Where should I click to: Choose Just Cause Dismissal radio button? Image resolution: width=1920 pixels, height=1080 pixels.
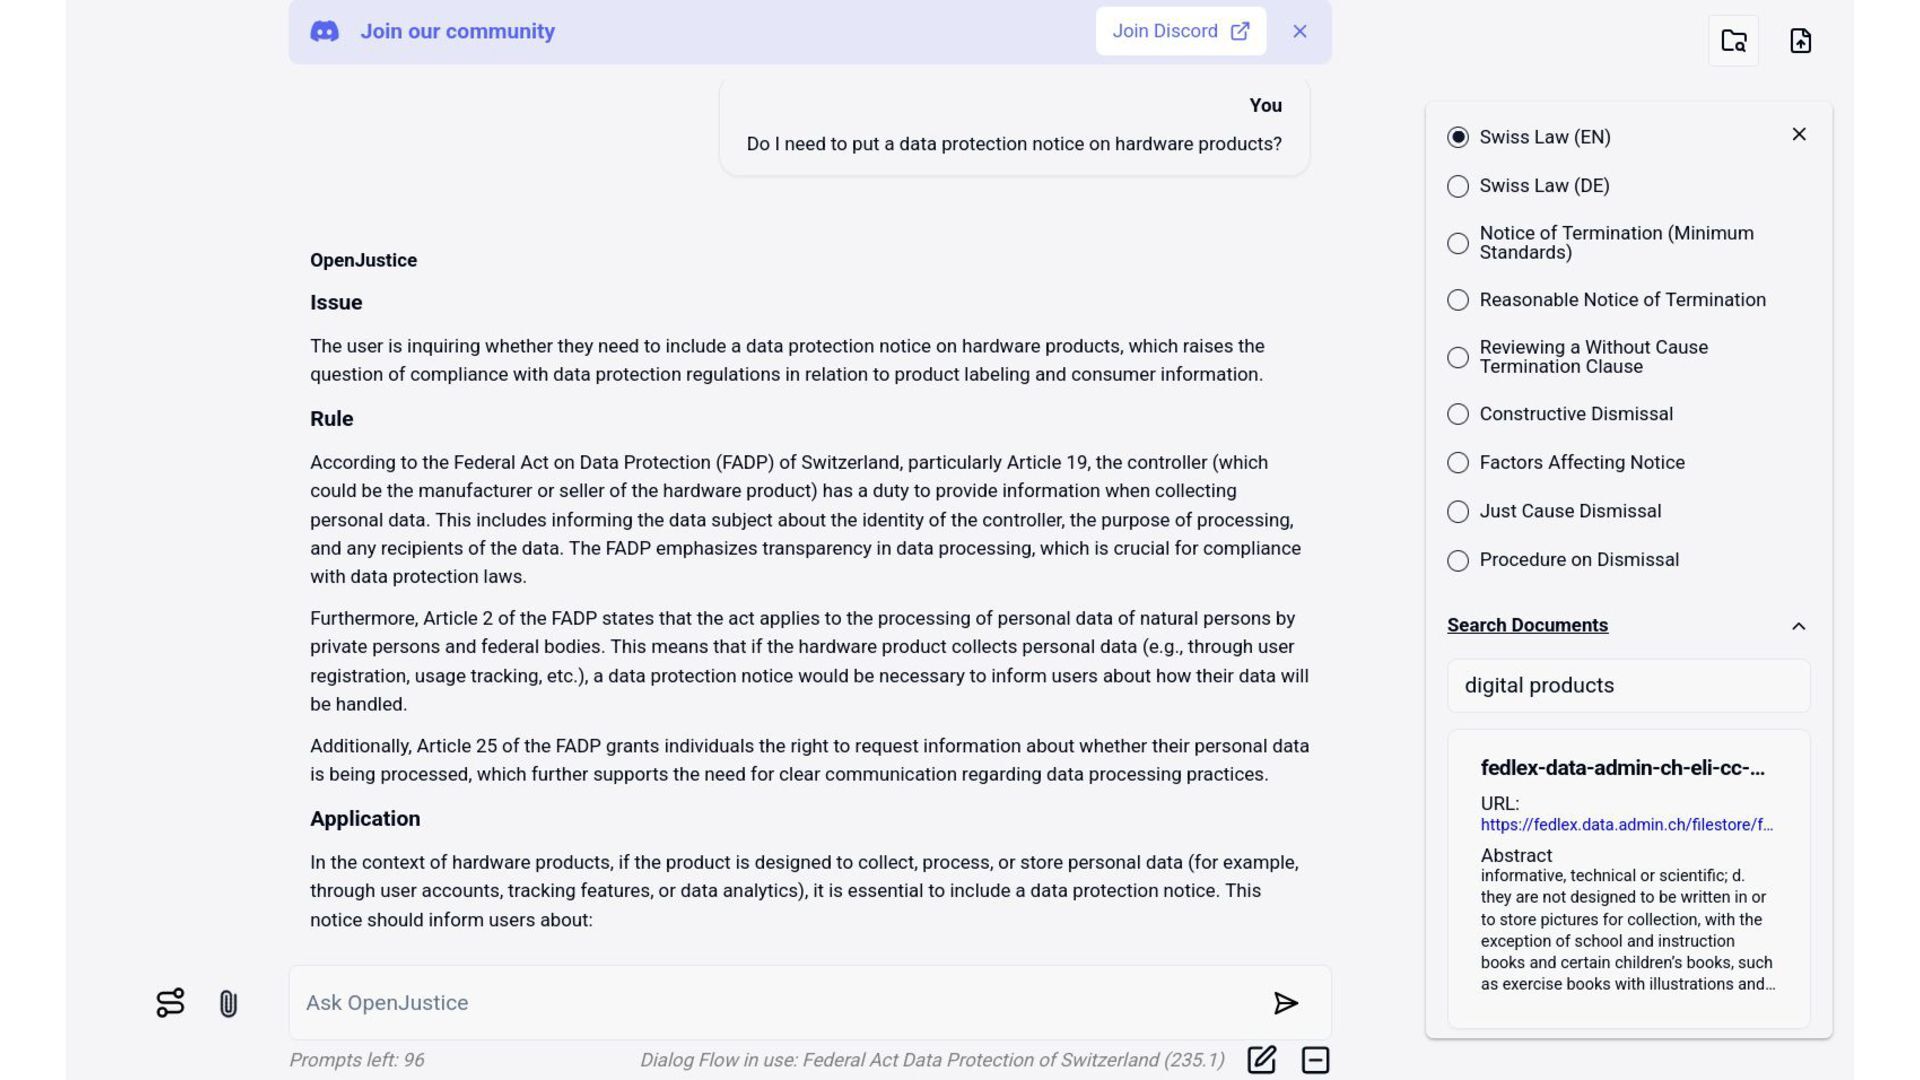click(x=1458, y=511)
